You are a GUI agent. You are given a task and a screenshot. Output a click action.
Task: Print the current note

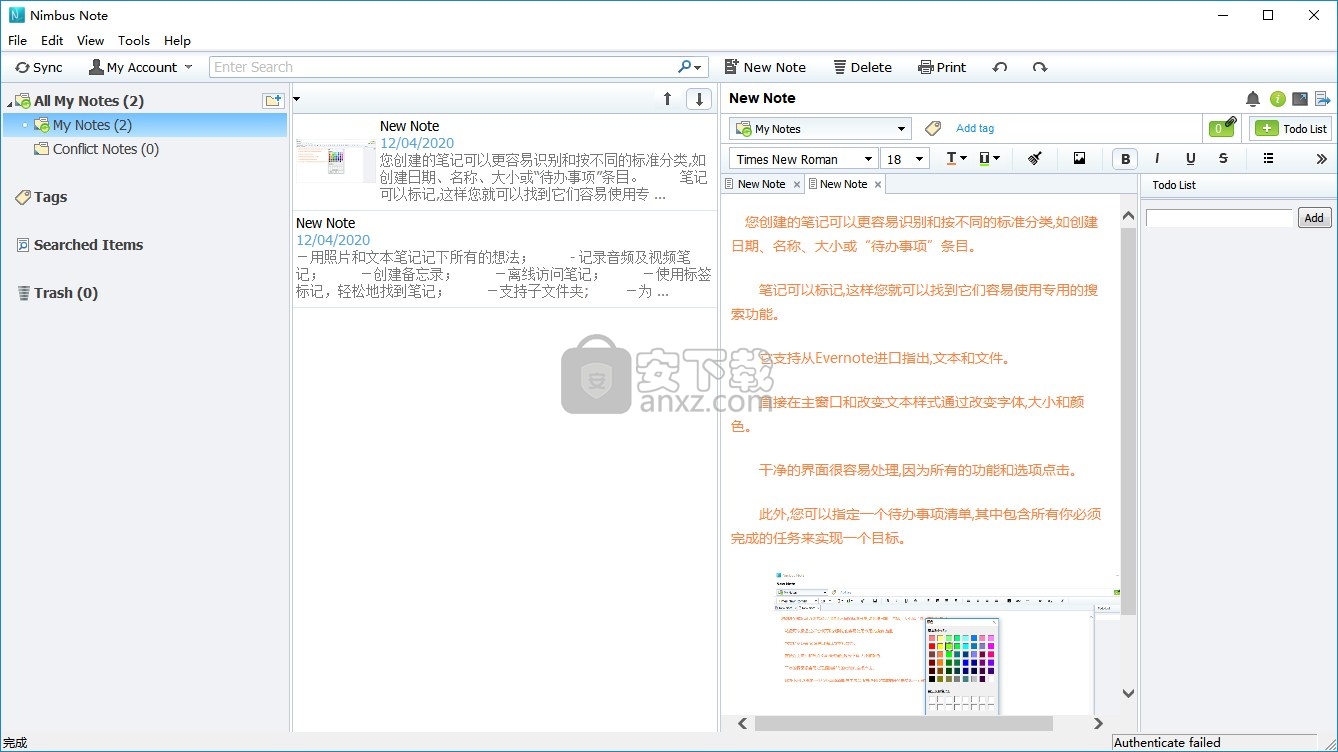942,67
